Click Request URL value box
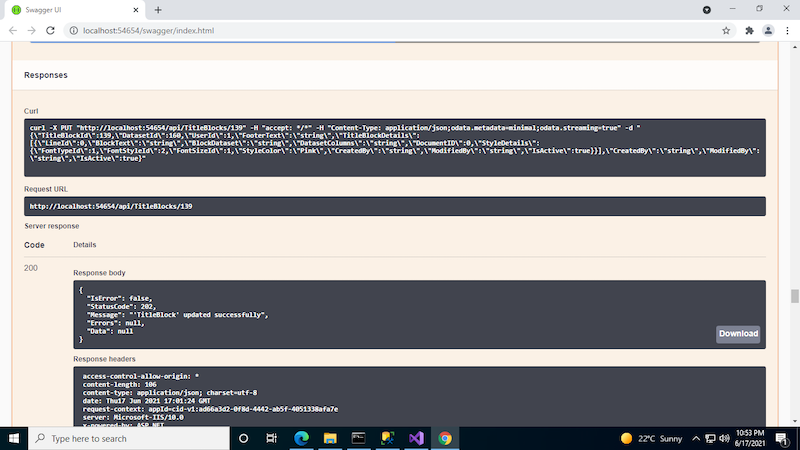 click(394, 206)
